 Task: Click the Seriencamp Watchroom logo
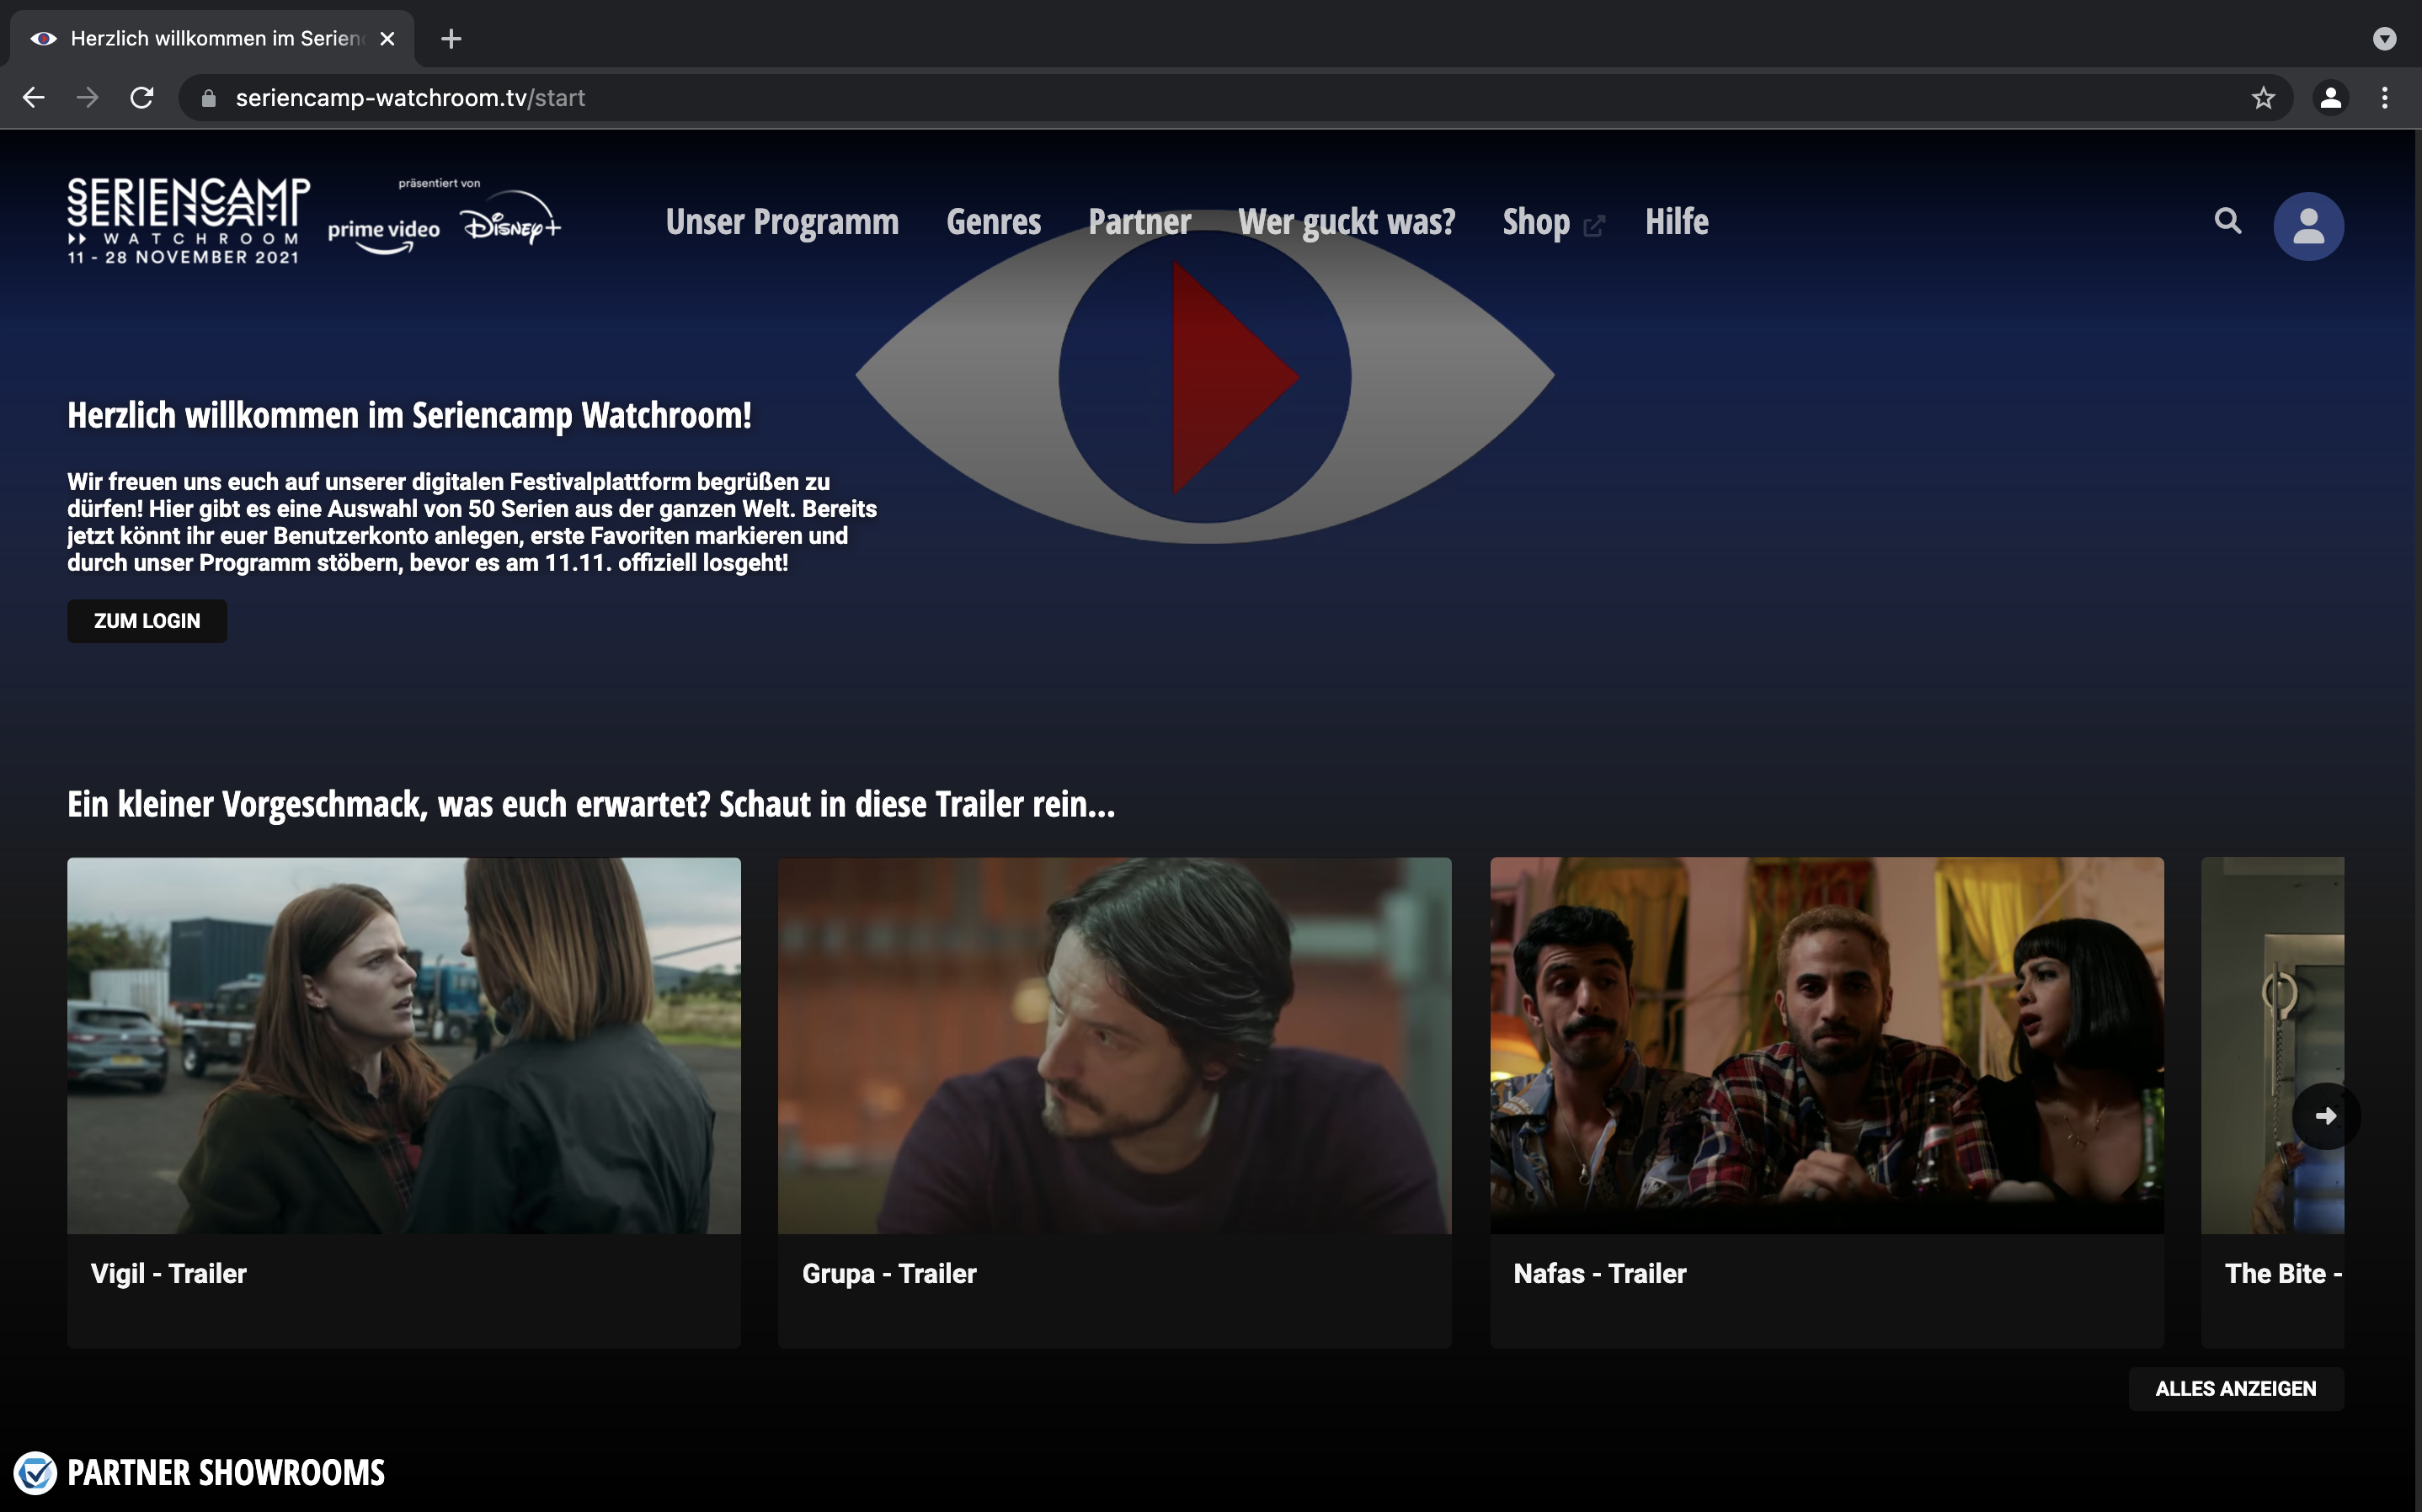[188, 221]
